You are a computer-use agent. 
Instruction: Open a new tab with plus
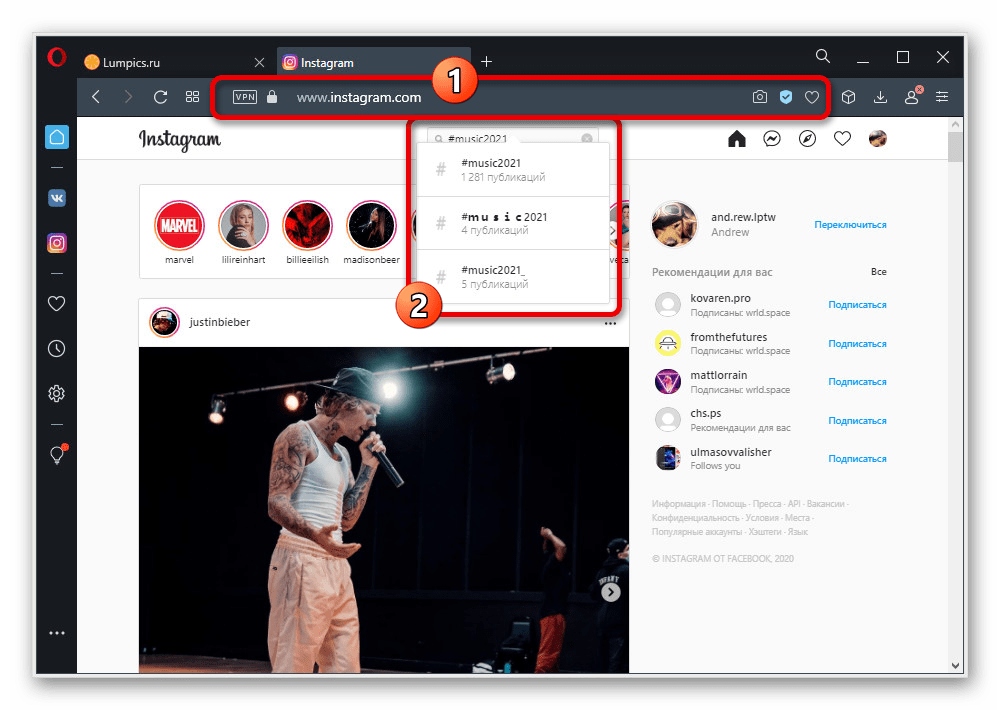coord(487,61)
